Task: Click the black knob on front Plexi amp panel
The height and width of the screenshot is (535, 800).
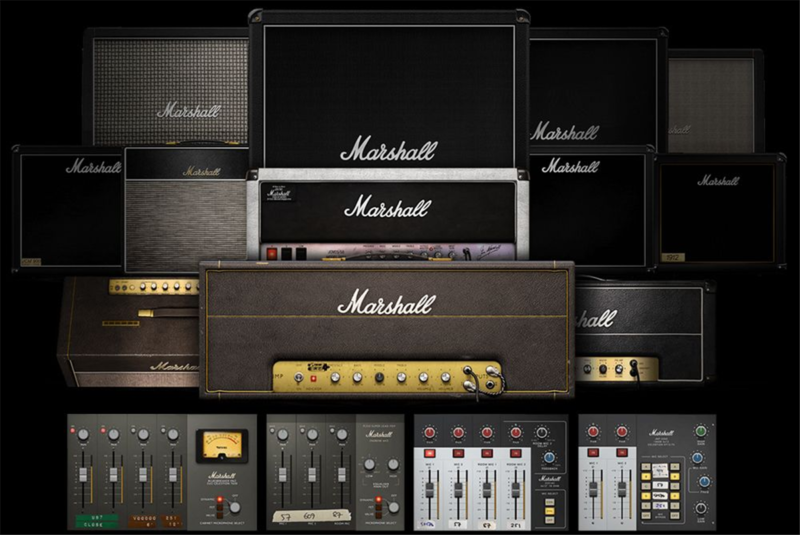Action: click(381, 378)
